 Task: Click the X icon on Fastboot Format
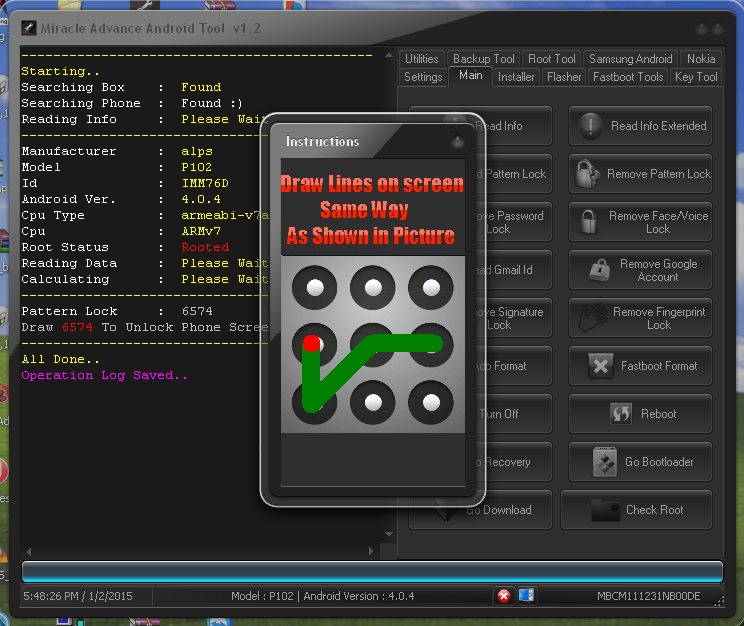pos(601,366)
